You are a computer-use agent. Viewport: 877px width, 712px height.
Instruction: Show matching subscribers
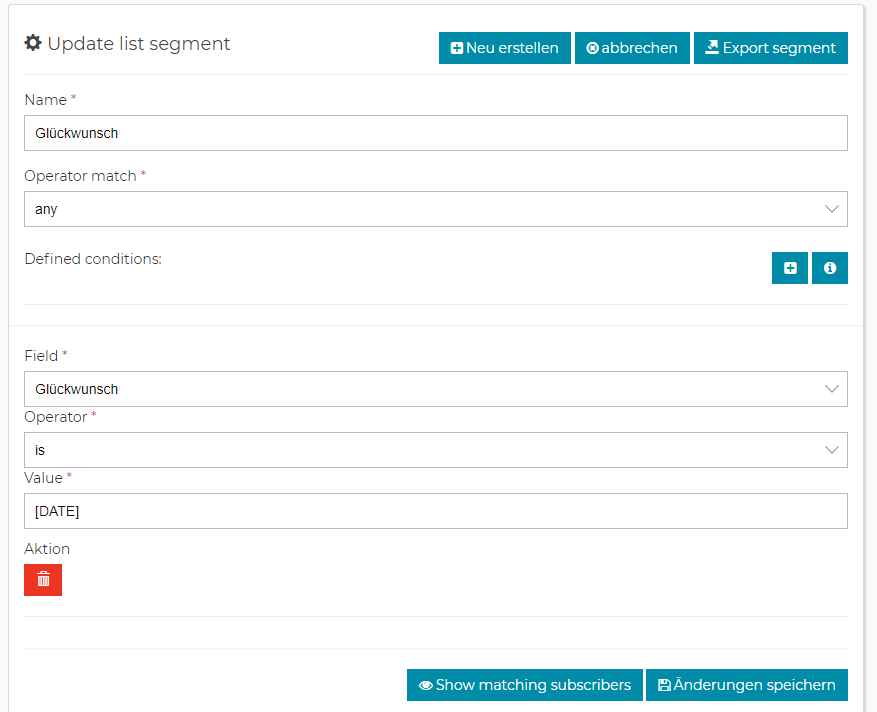[x=524, y=685]
